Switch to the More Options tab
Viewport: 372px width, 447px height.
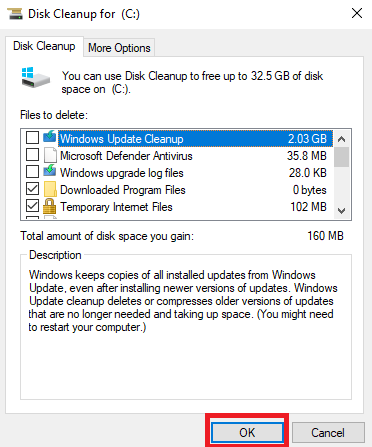point(119,48)
